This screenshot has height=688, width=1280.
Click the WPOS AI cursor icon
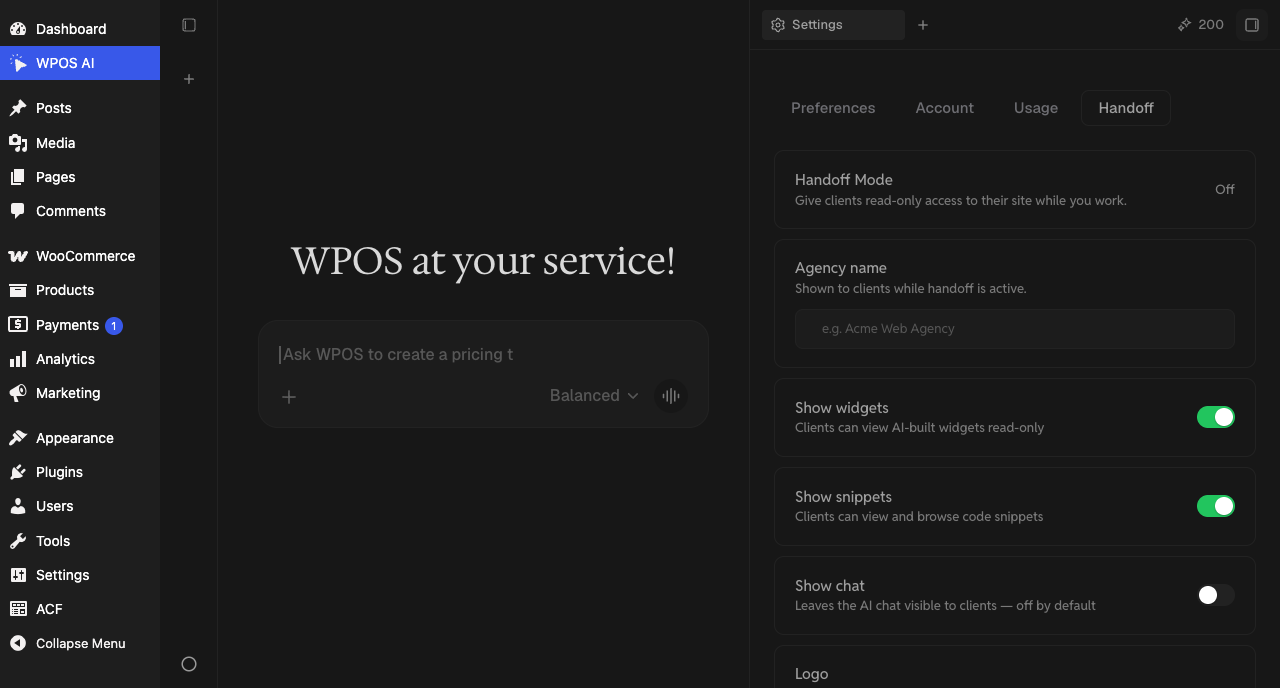tap(18, 63)
